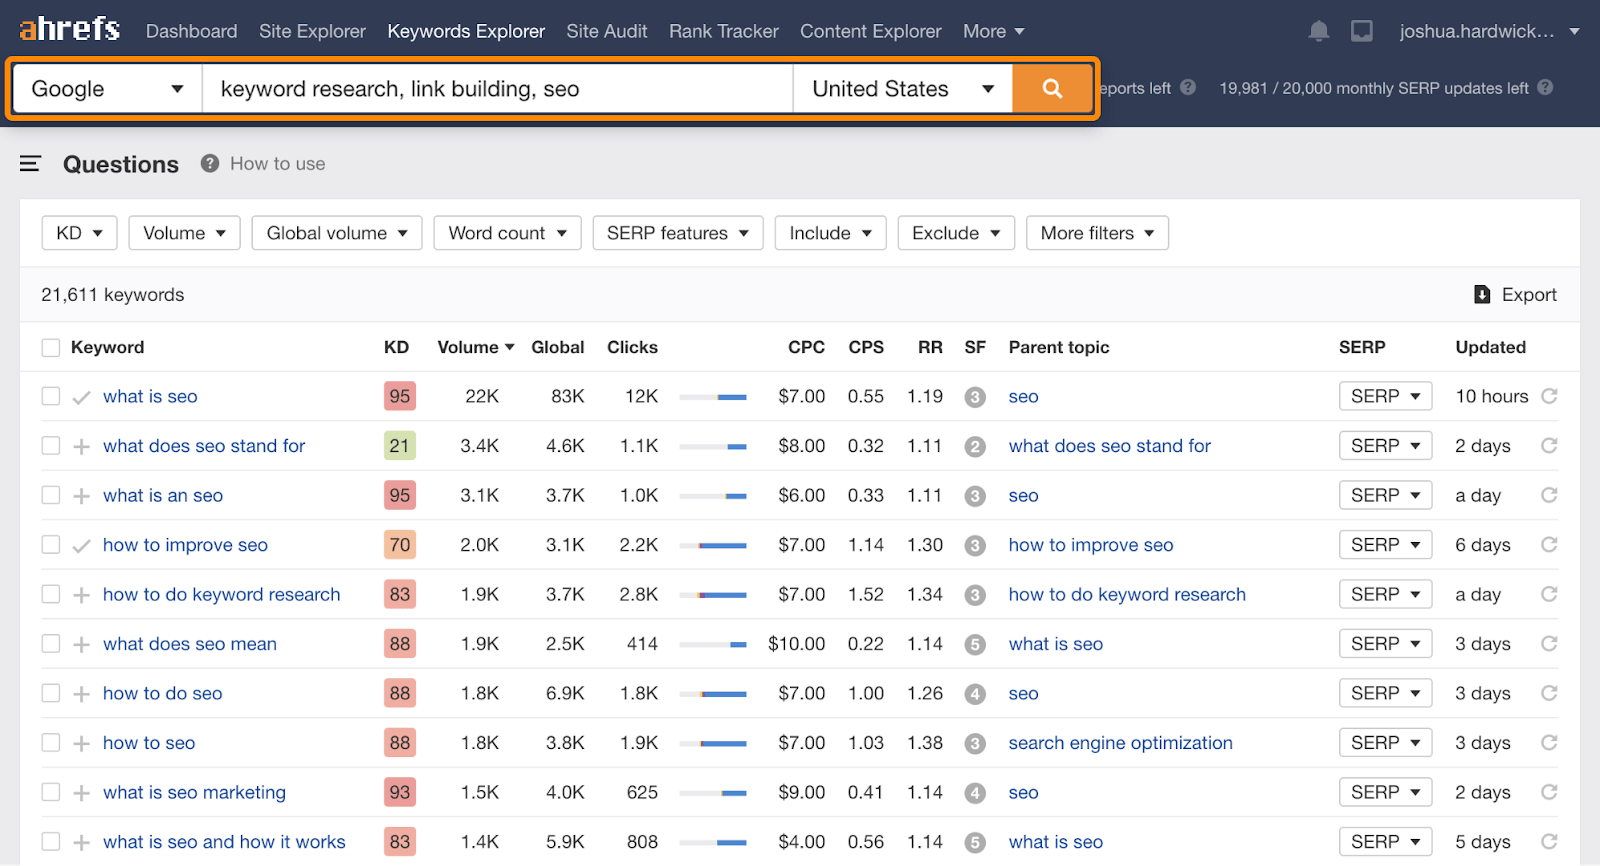Open the SERP features filter dropdown
The image size is (1600, 866).
pos(677,233)
